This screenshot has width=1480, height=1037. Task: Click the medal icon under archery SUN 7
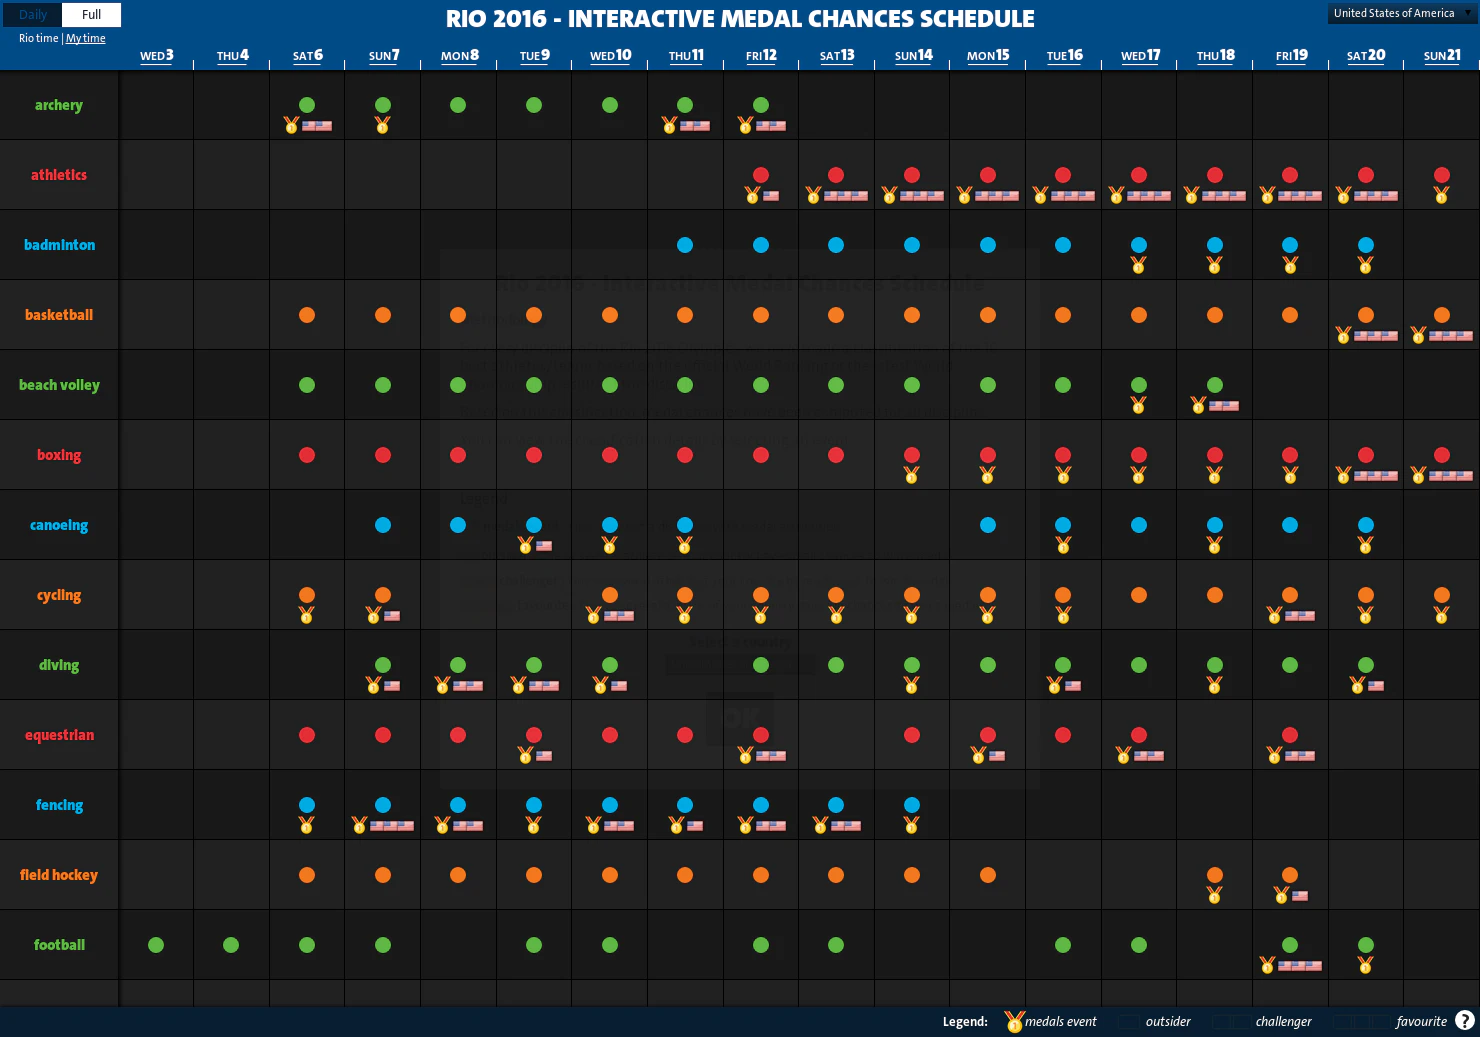click(x=383, y=125)
